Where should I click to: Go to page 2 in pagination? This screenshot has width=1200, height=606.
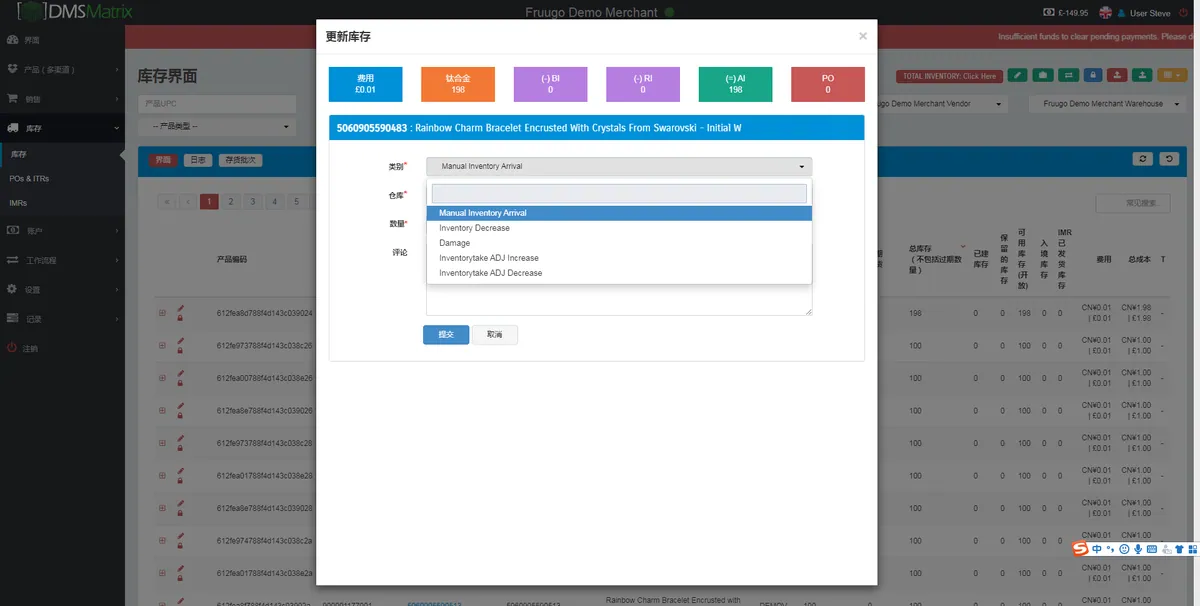(x=231, y=202)
